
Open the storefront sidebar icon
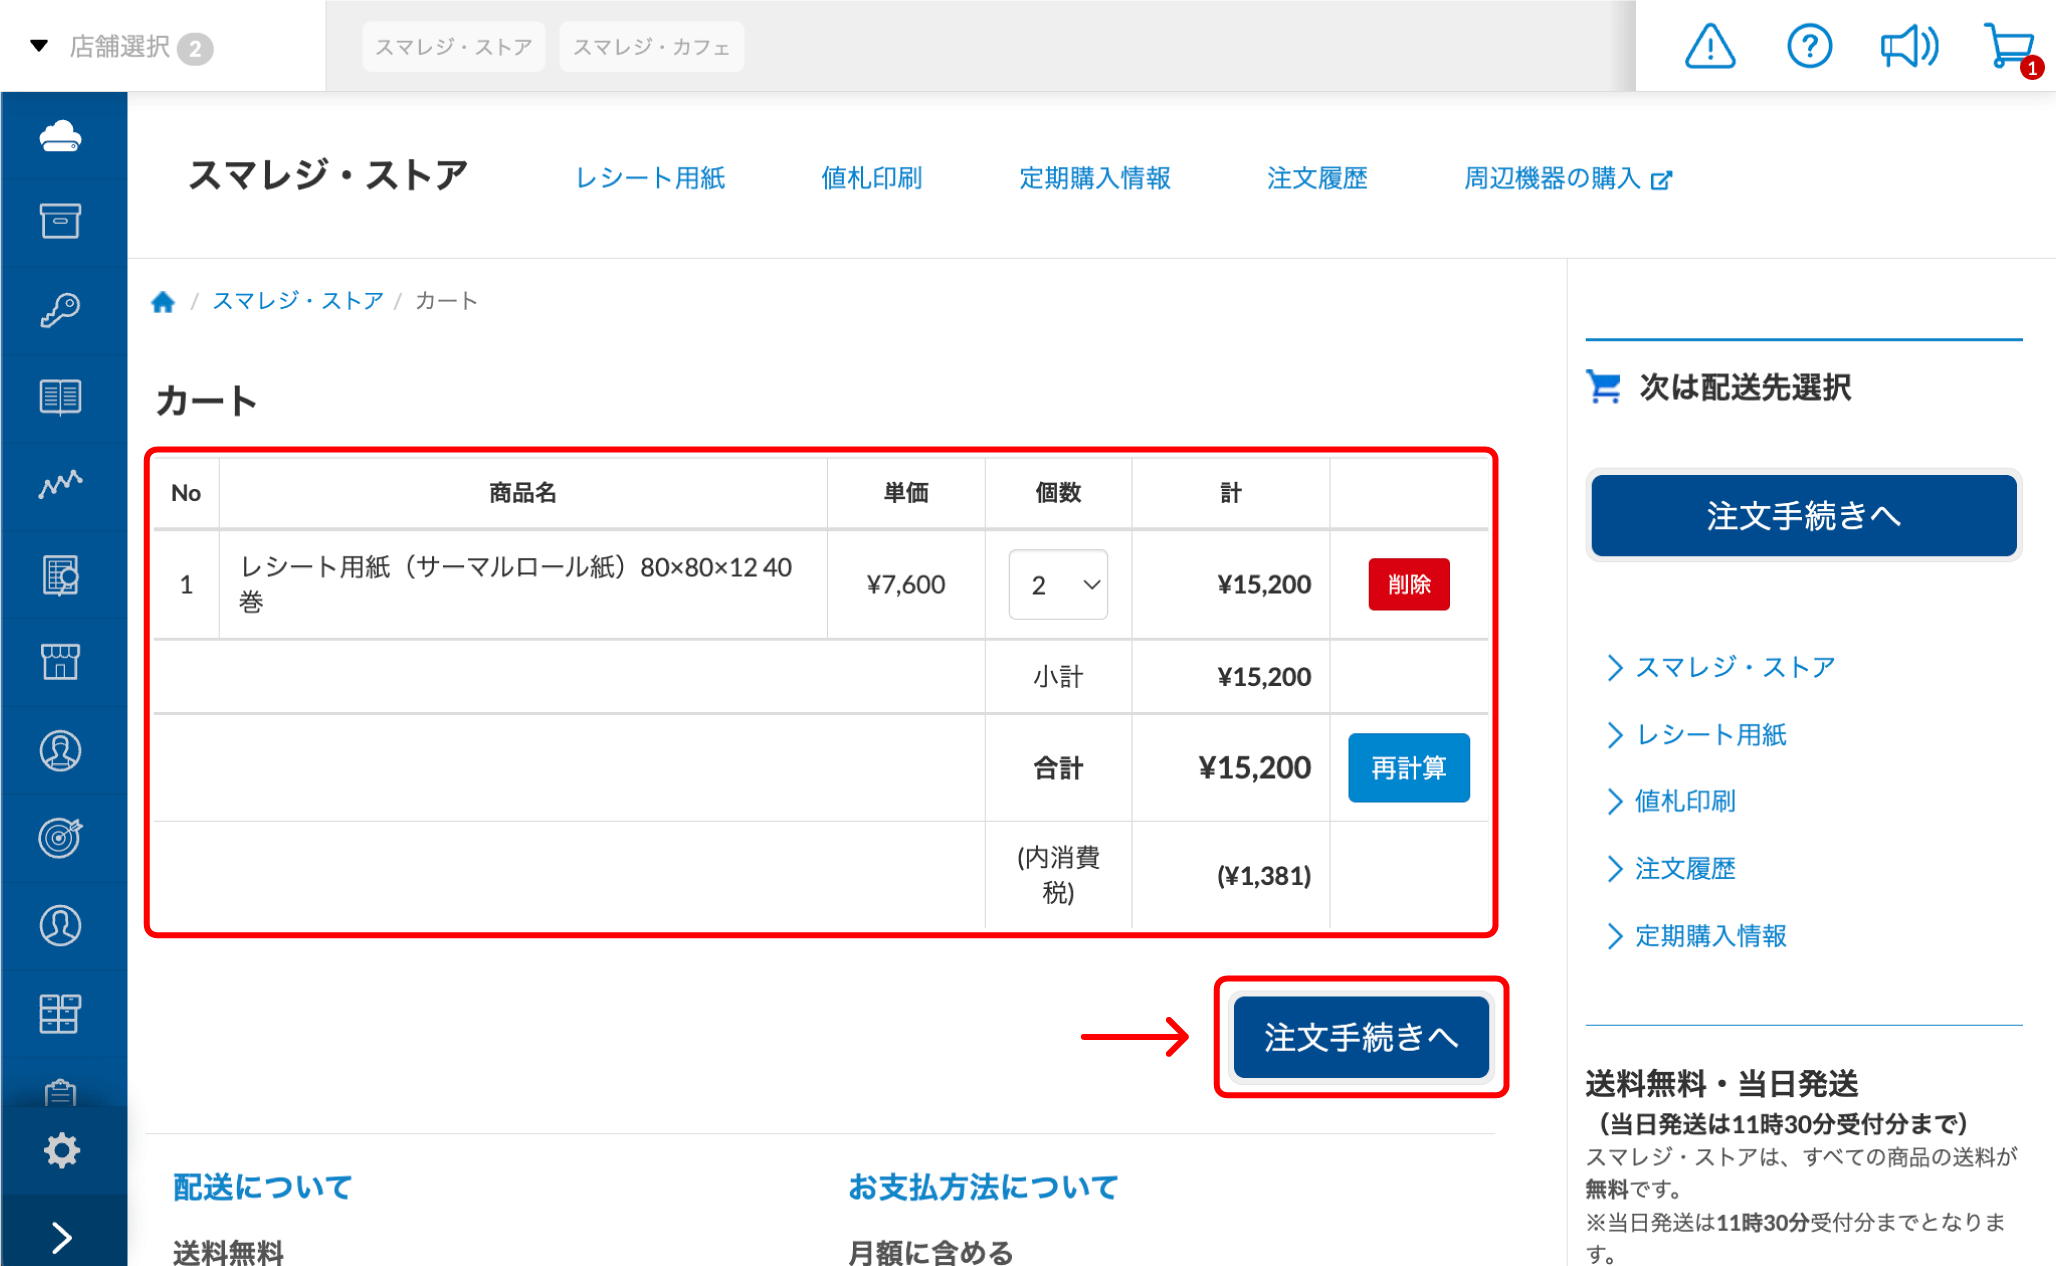(61, 661)
